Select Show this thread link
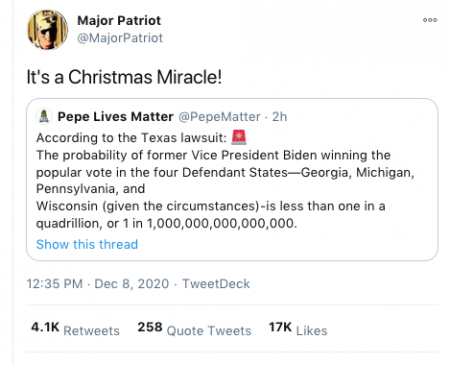Screen dimensions: 450x365 [87, 244]
